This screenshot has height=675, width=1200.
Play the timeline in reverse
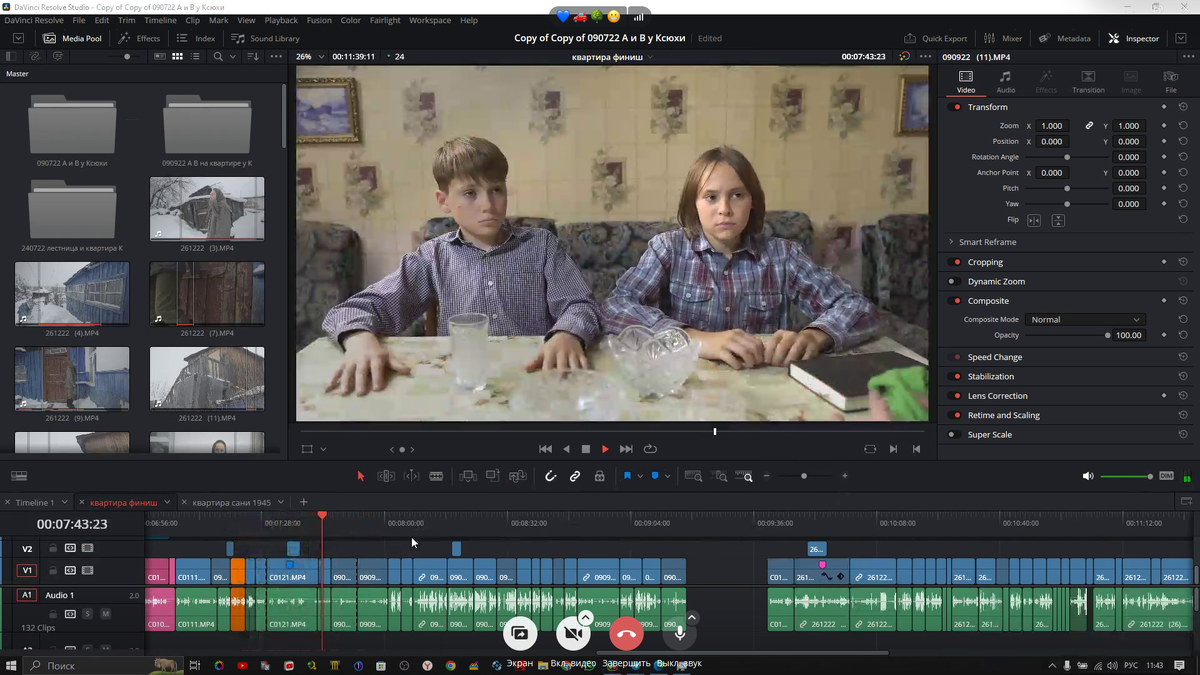566,449
